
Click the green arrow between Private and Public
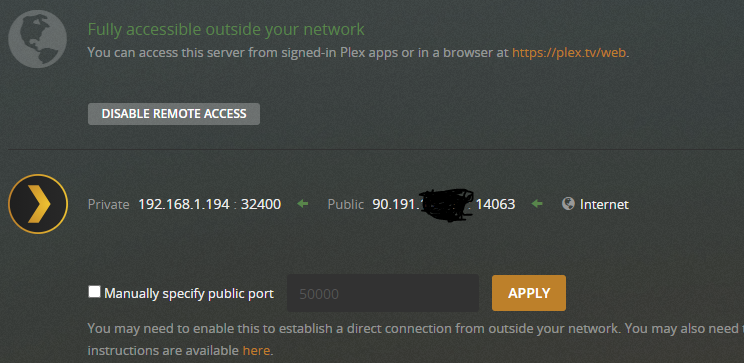[302, 204]
